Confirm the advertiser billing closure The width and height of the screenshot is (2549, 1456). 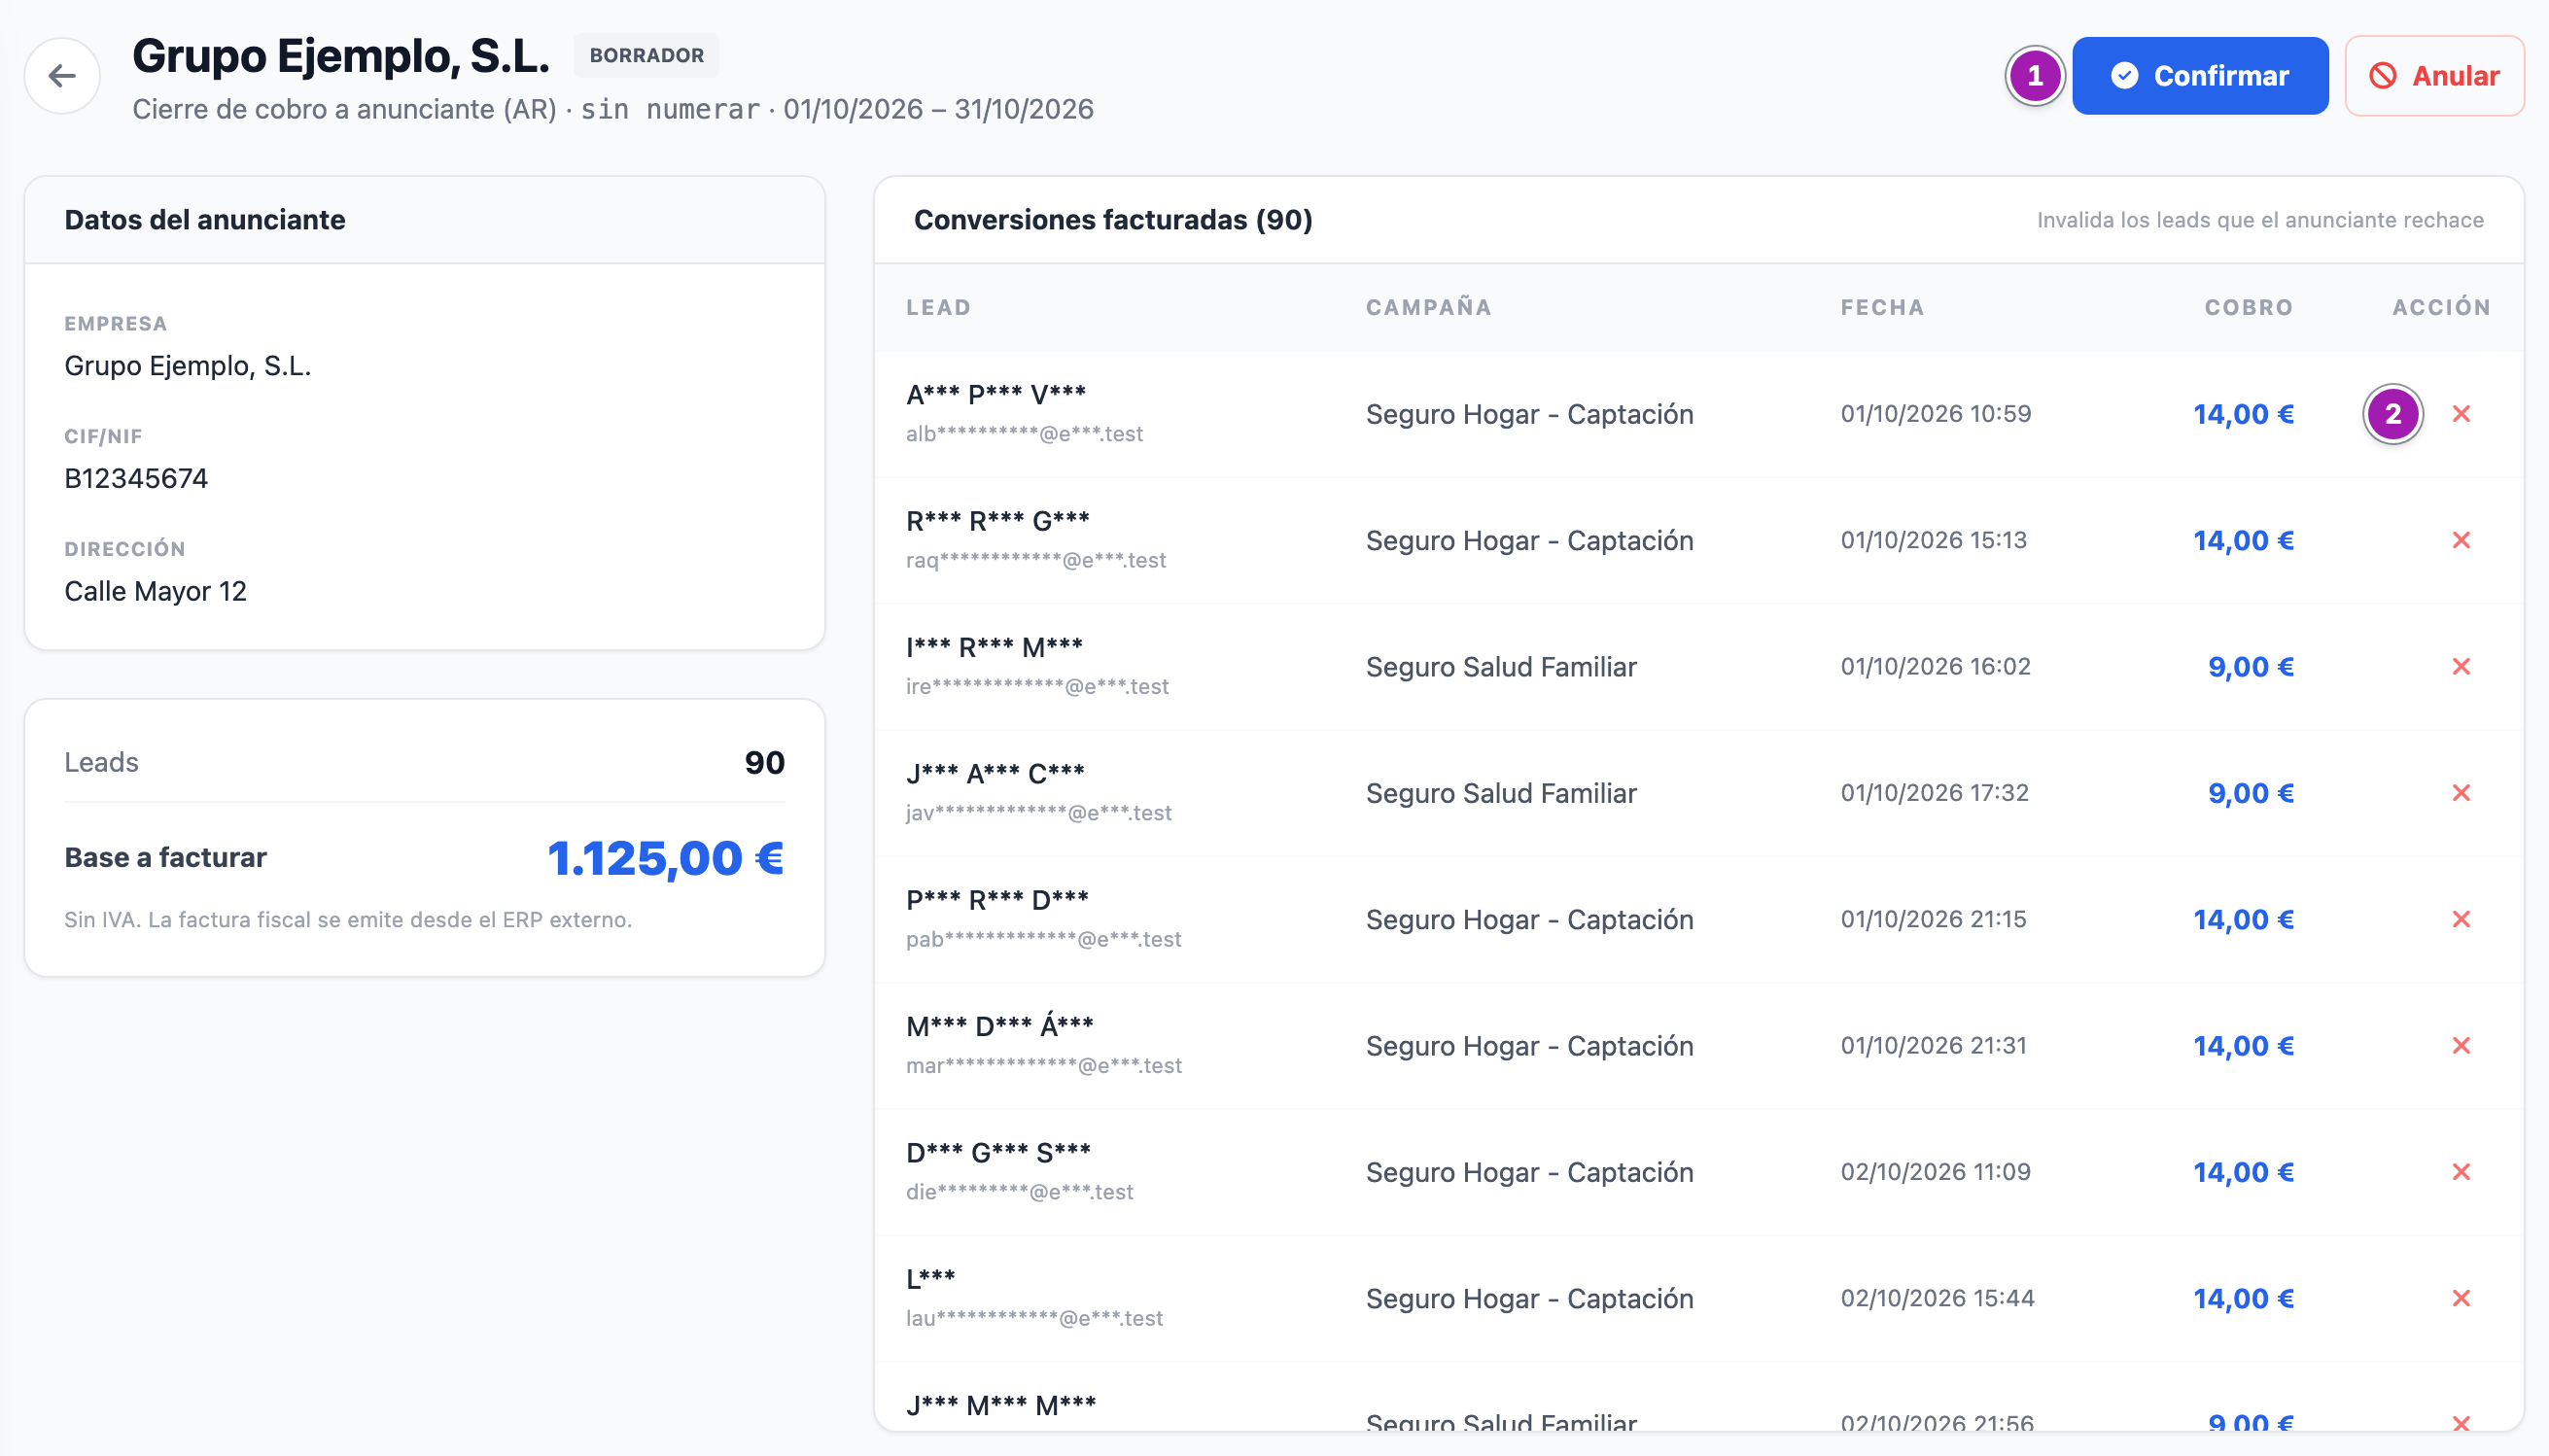pyautogui.click(x=2199, y=76)
